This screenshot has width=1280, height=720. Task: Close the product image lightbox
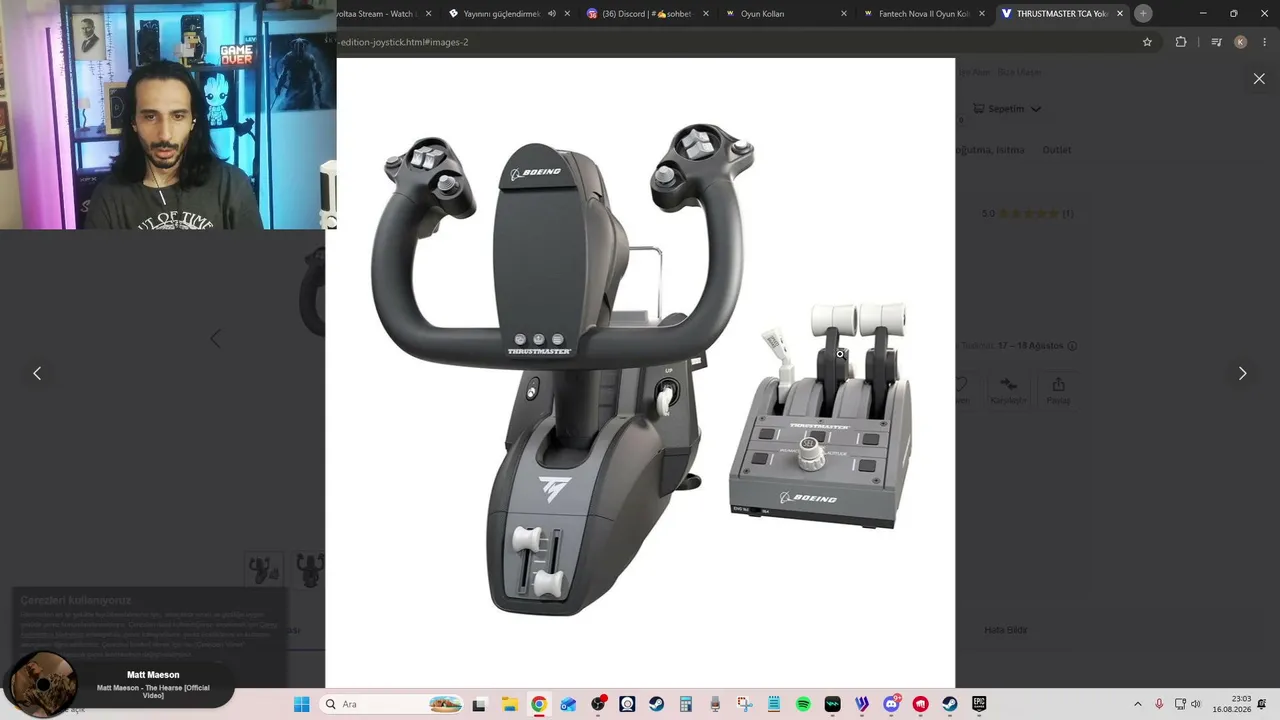tap(1259, 79)
